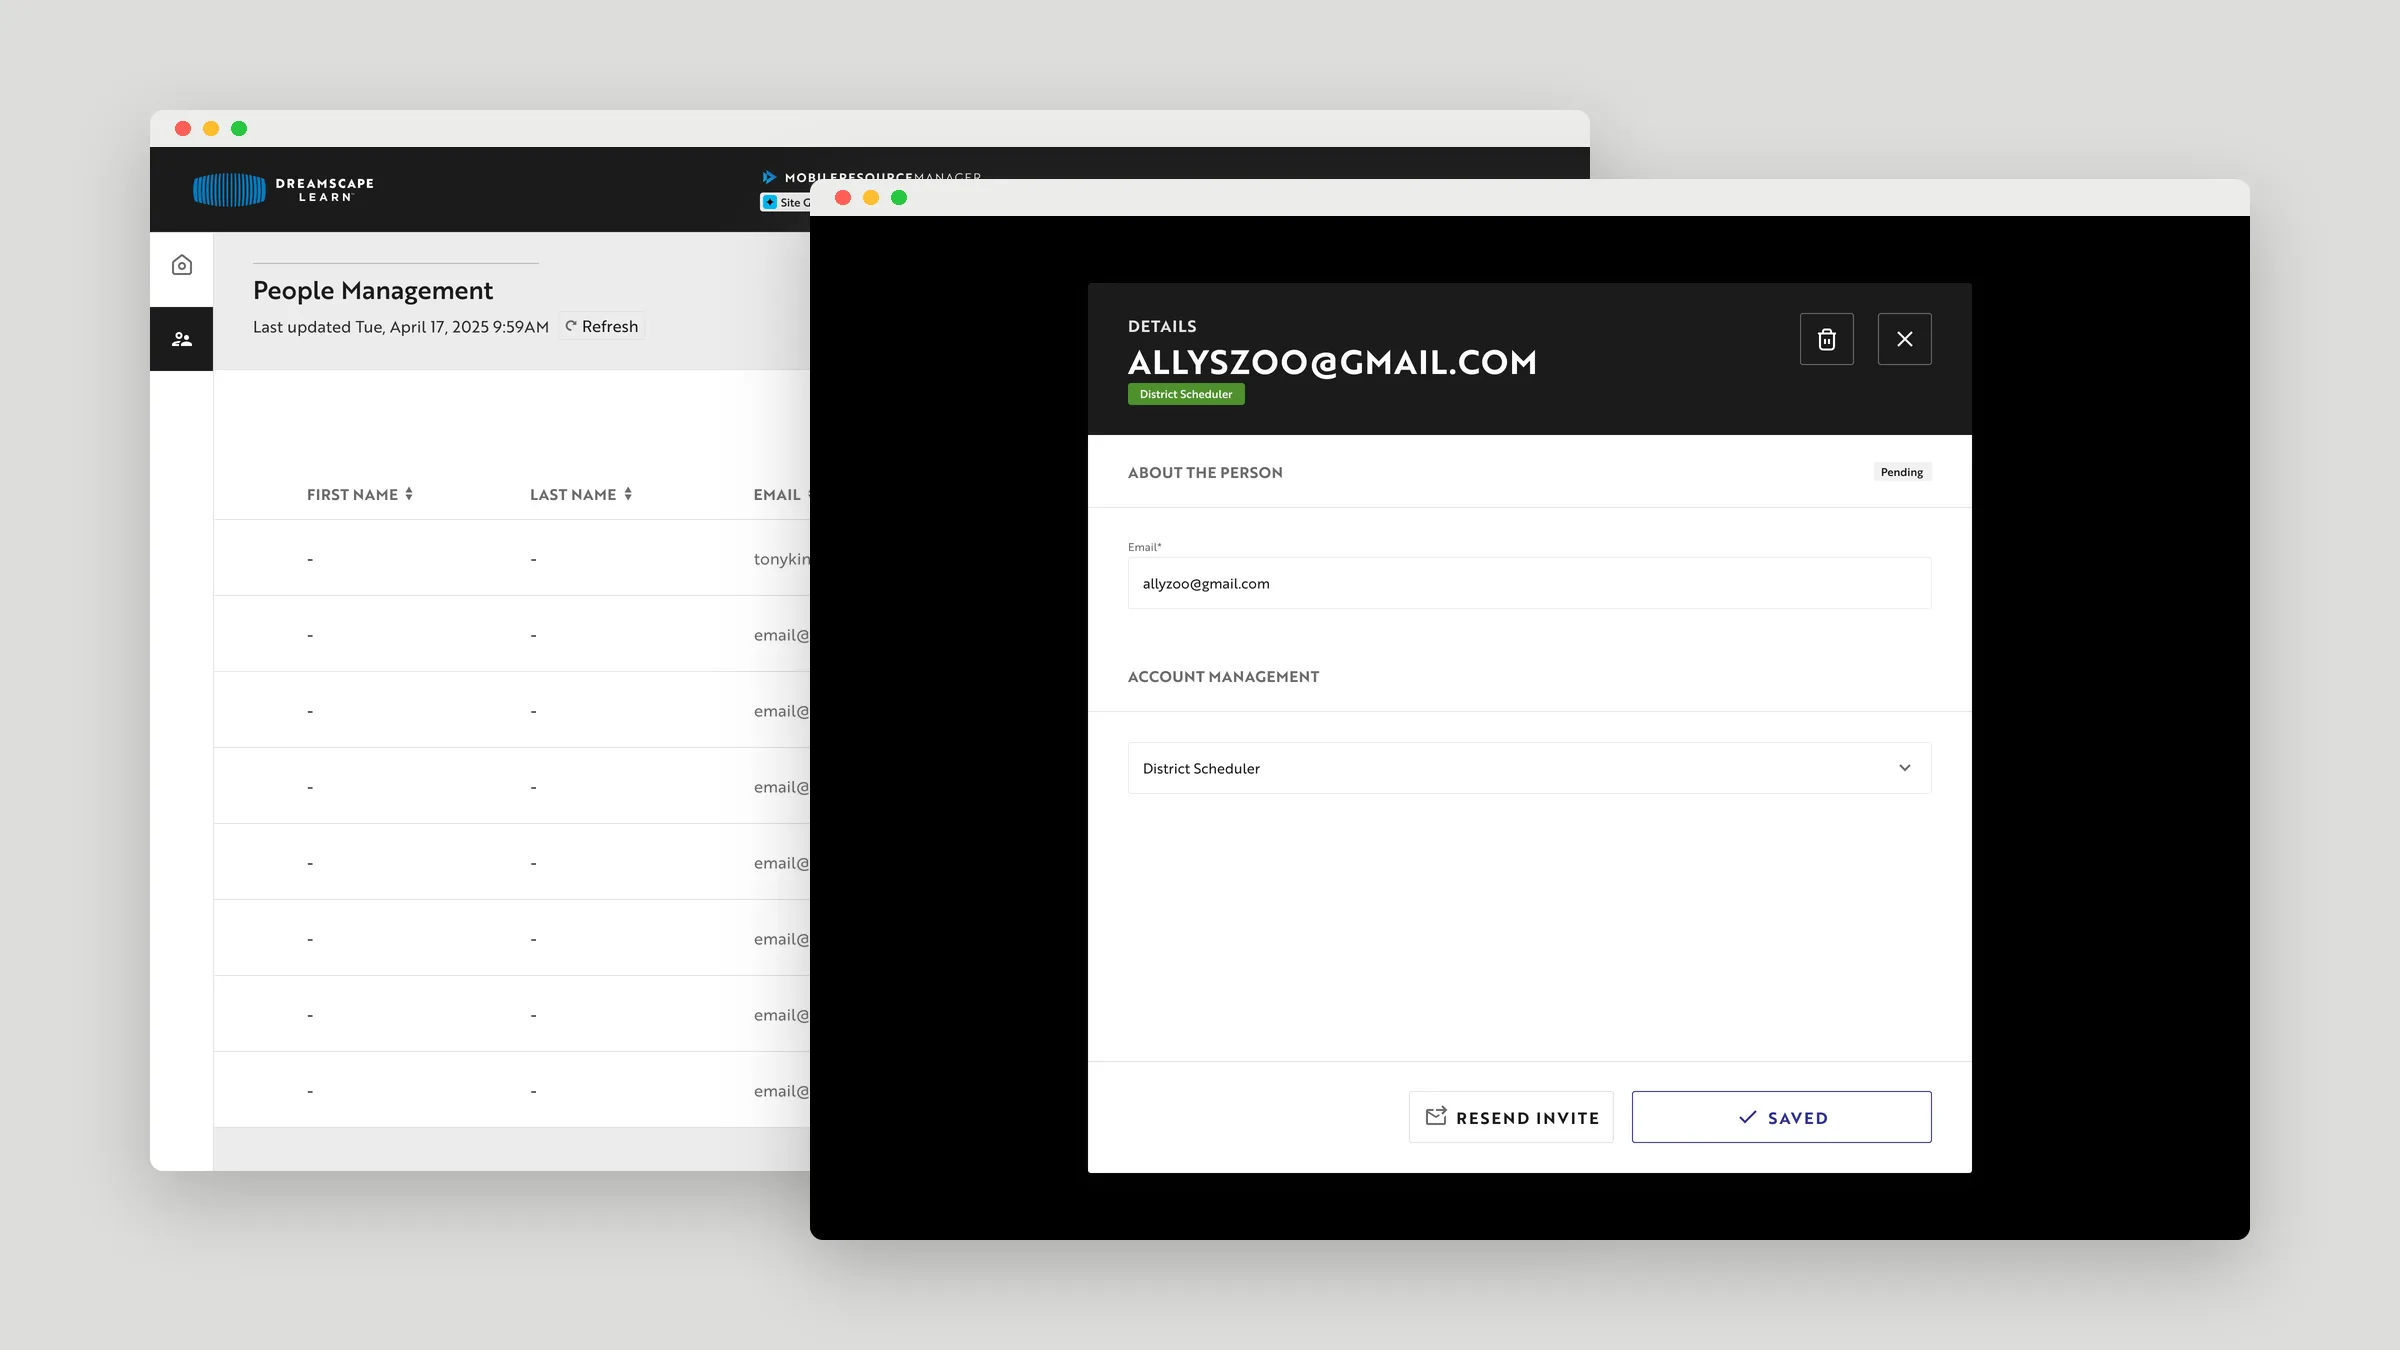Click the About the Person heading
Image resolution: width=2400 pixels, height=1350 pixels.
[x=1205, y=473]
